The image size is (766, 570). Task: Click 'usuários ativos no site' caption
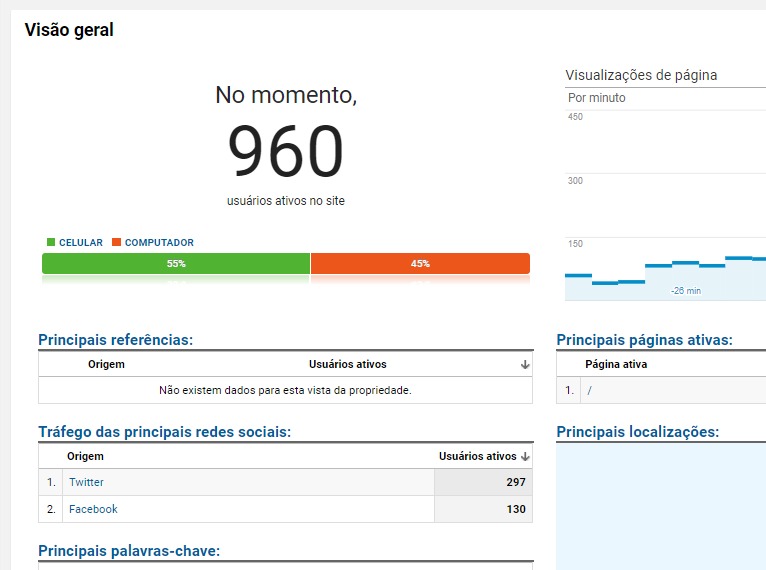pos(286,201)
